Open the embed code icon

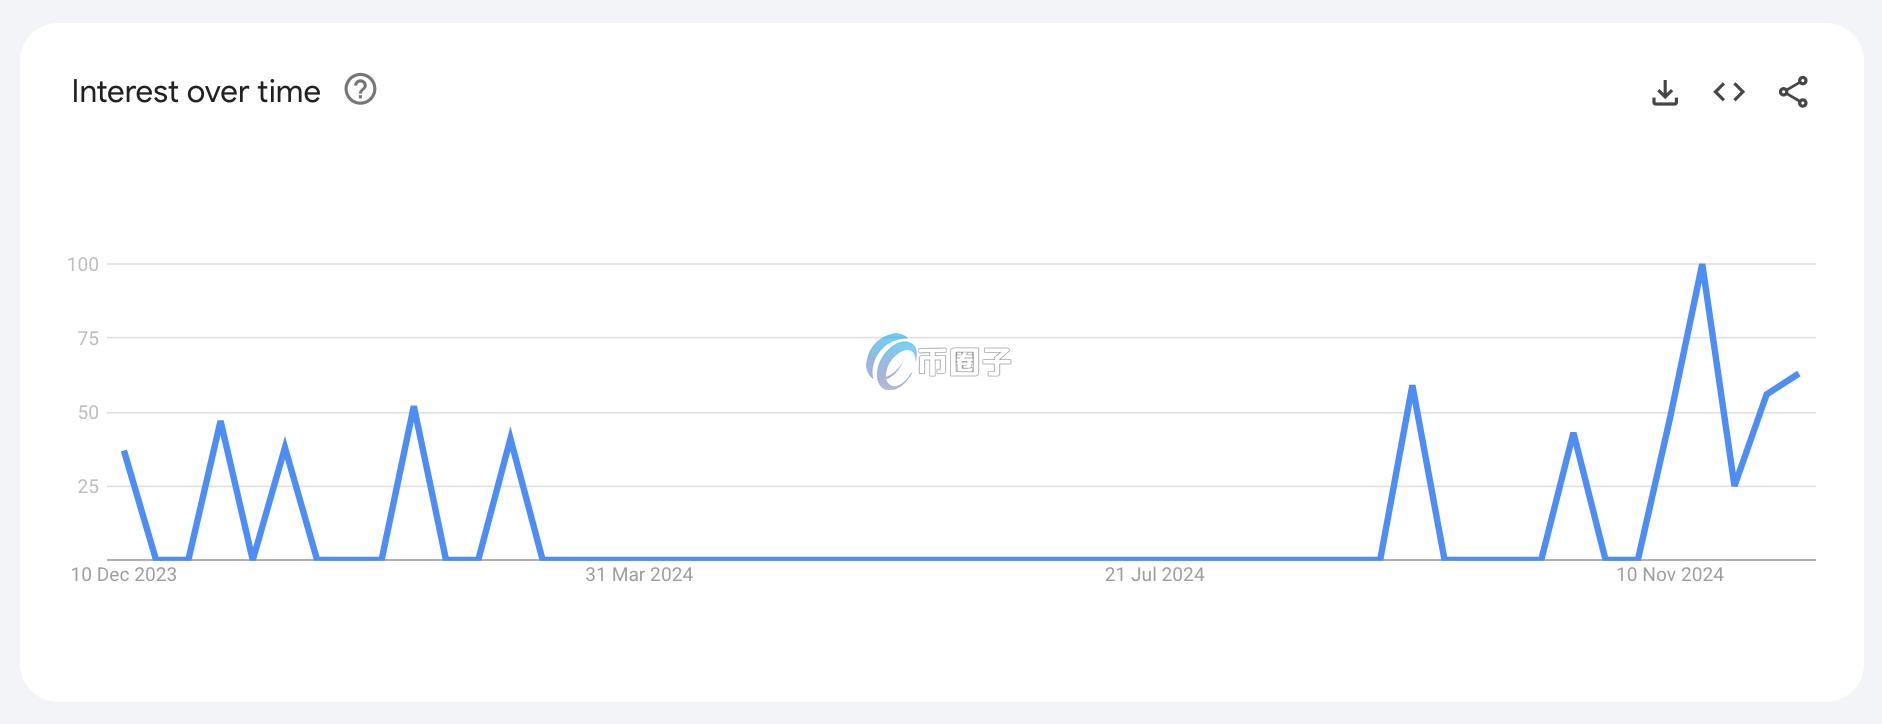click(x=1729, y=92)
